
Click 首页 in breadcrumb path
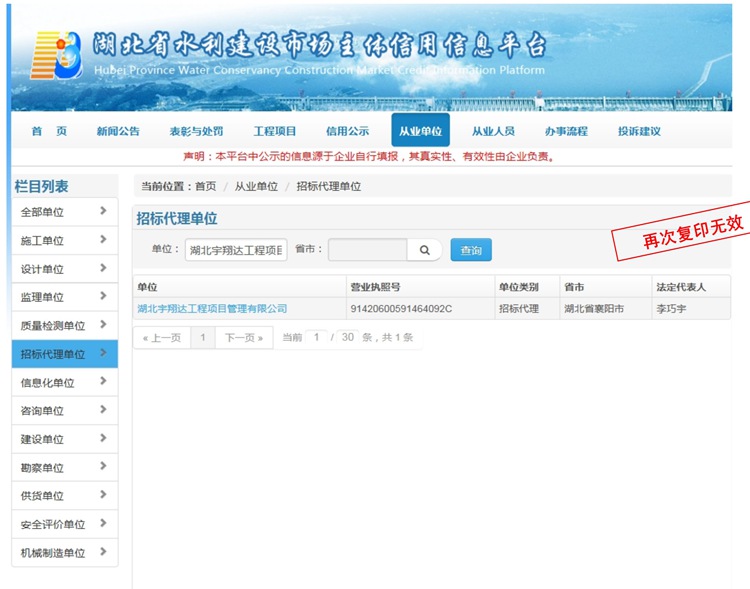click(206, 186)
